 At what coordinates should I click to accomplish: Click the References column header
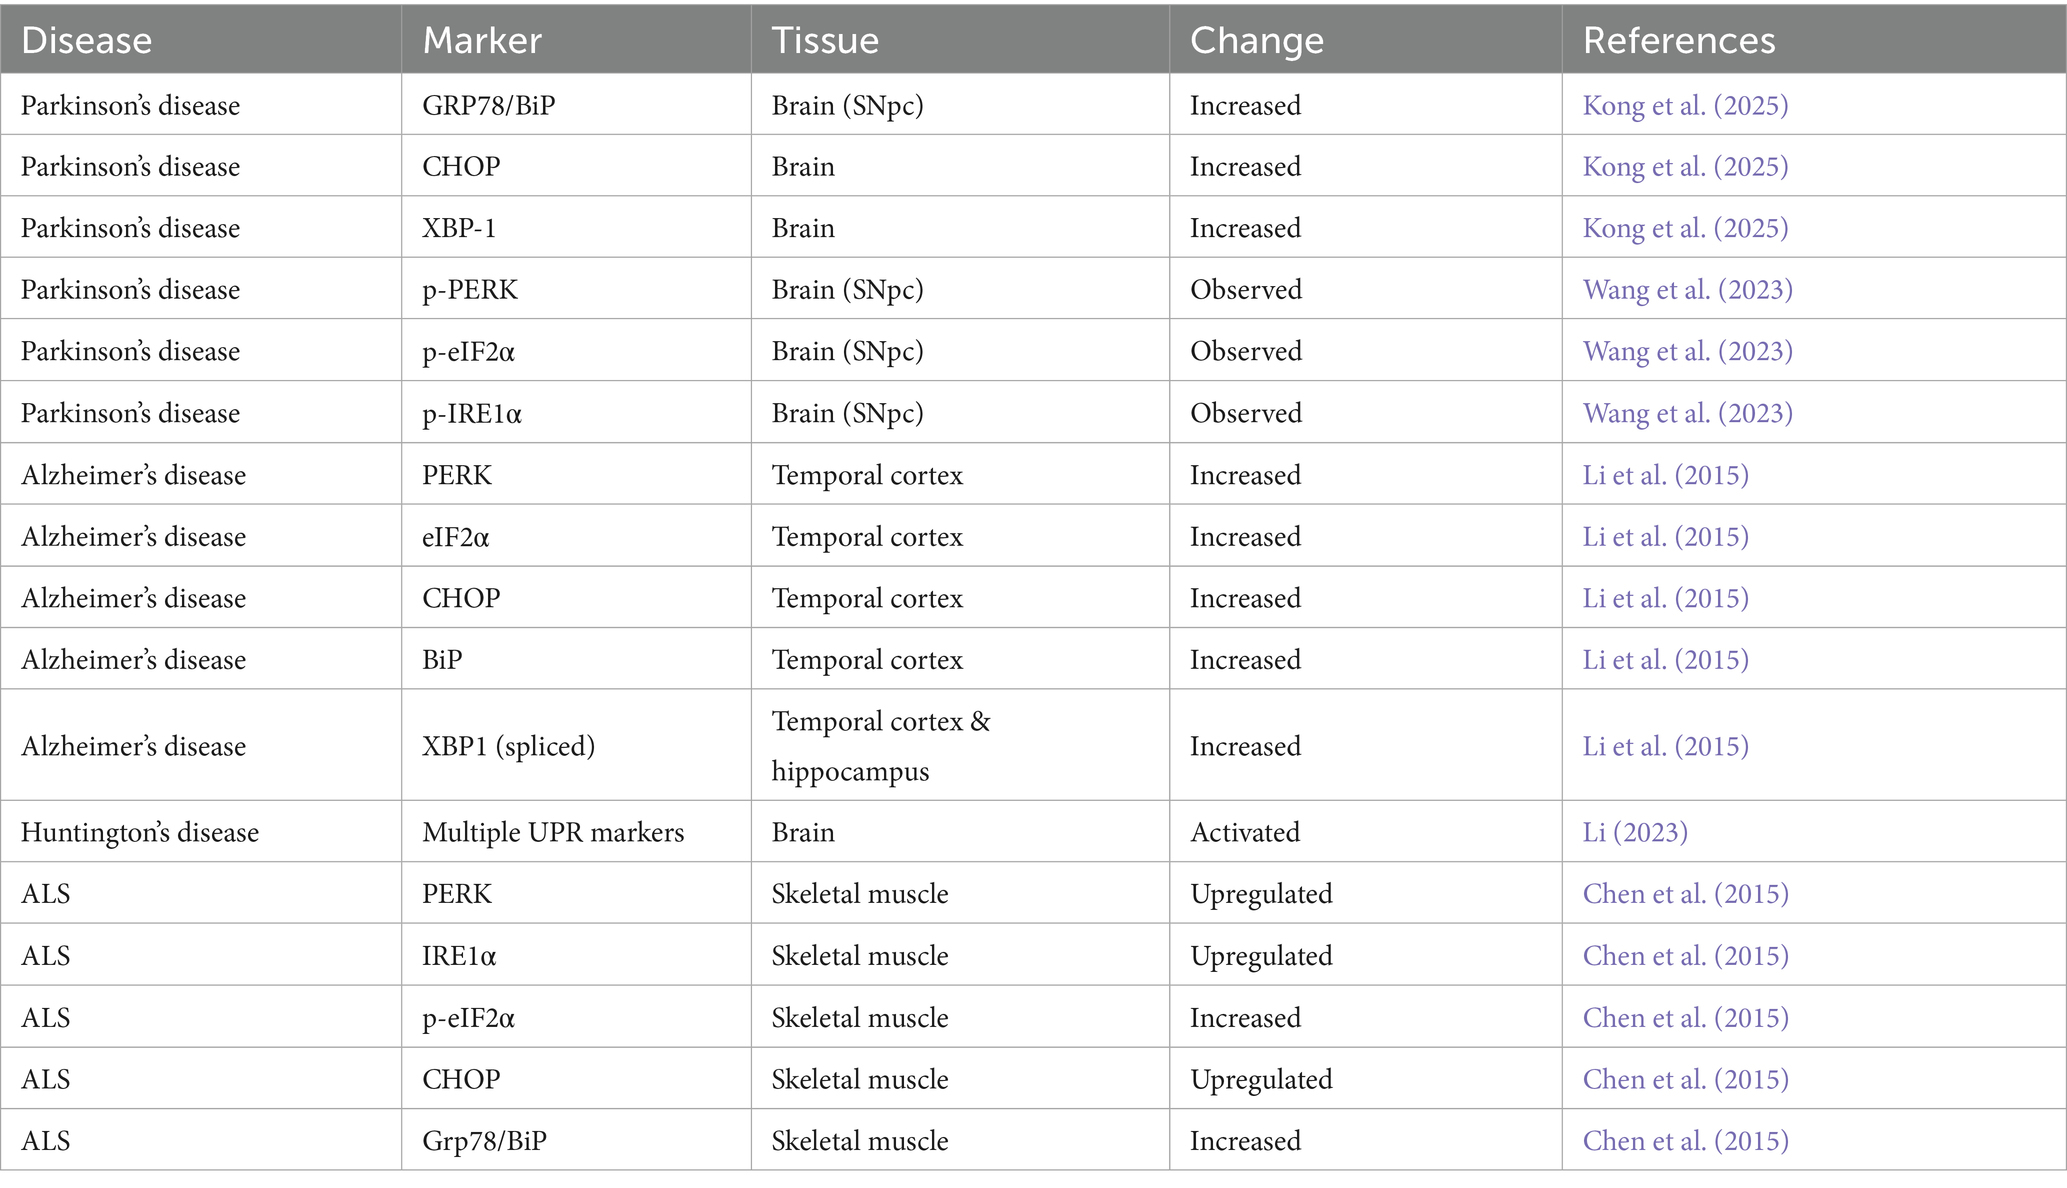pos(1679,41)
